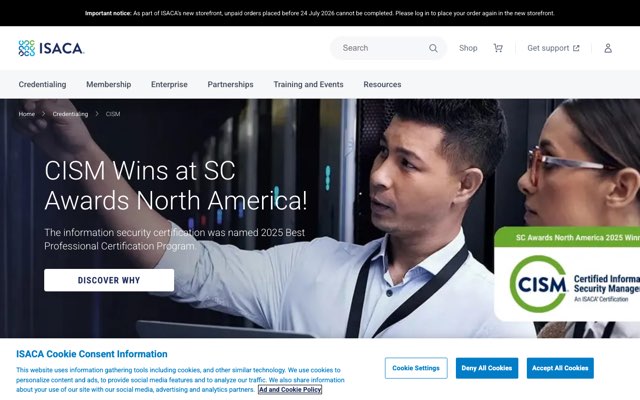Open Cookie Settings
Screen dimensions: 640x400
coord(416,368)
